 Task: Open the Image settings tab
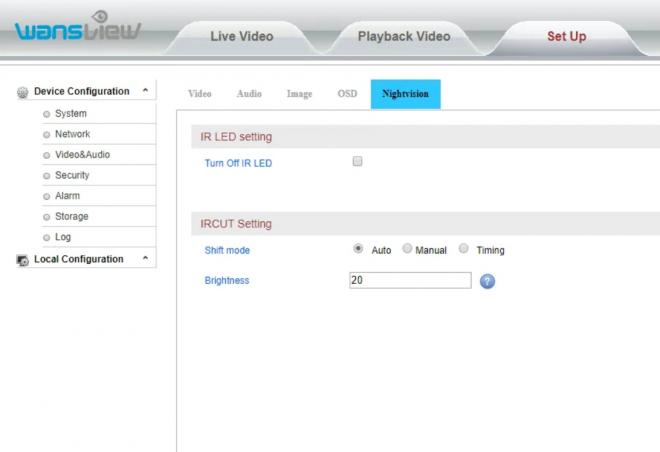[300, 94]
